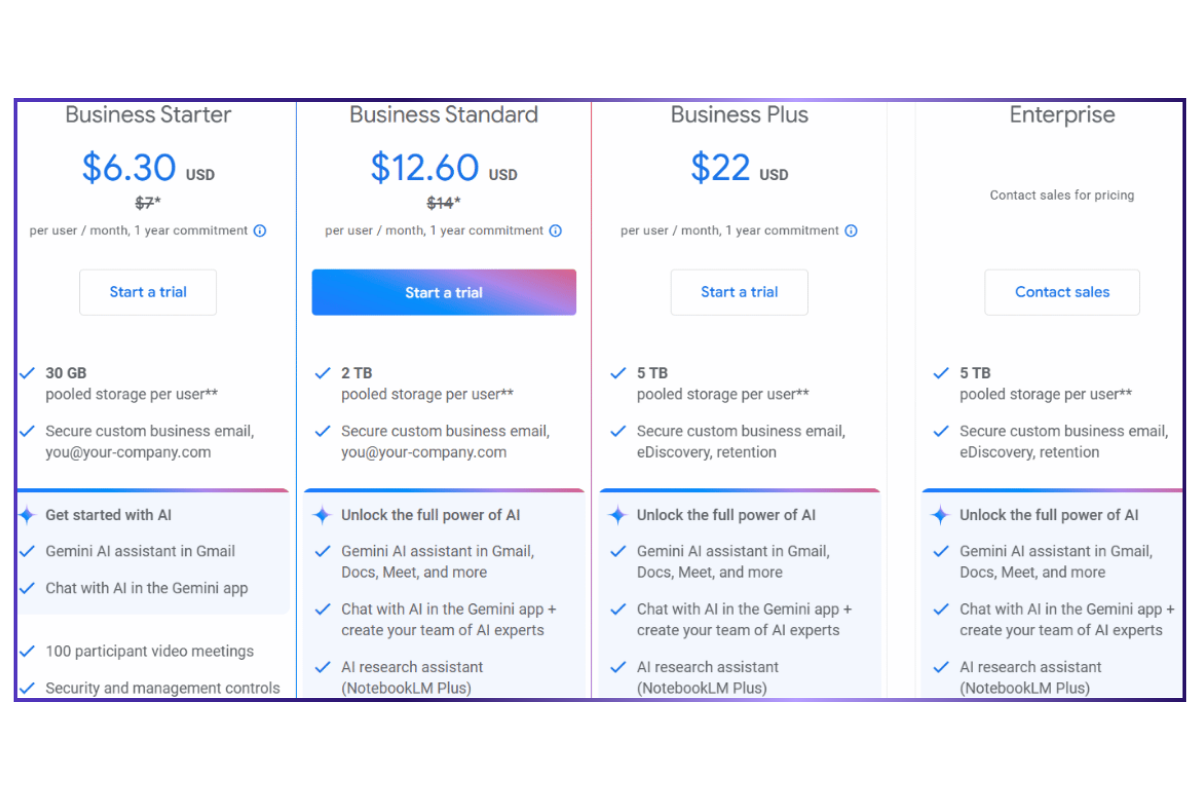Click the $12.60 Business Standard price

pyautogui.click(x=425, y=167)
